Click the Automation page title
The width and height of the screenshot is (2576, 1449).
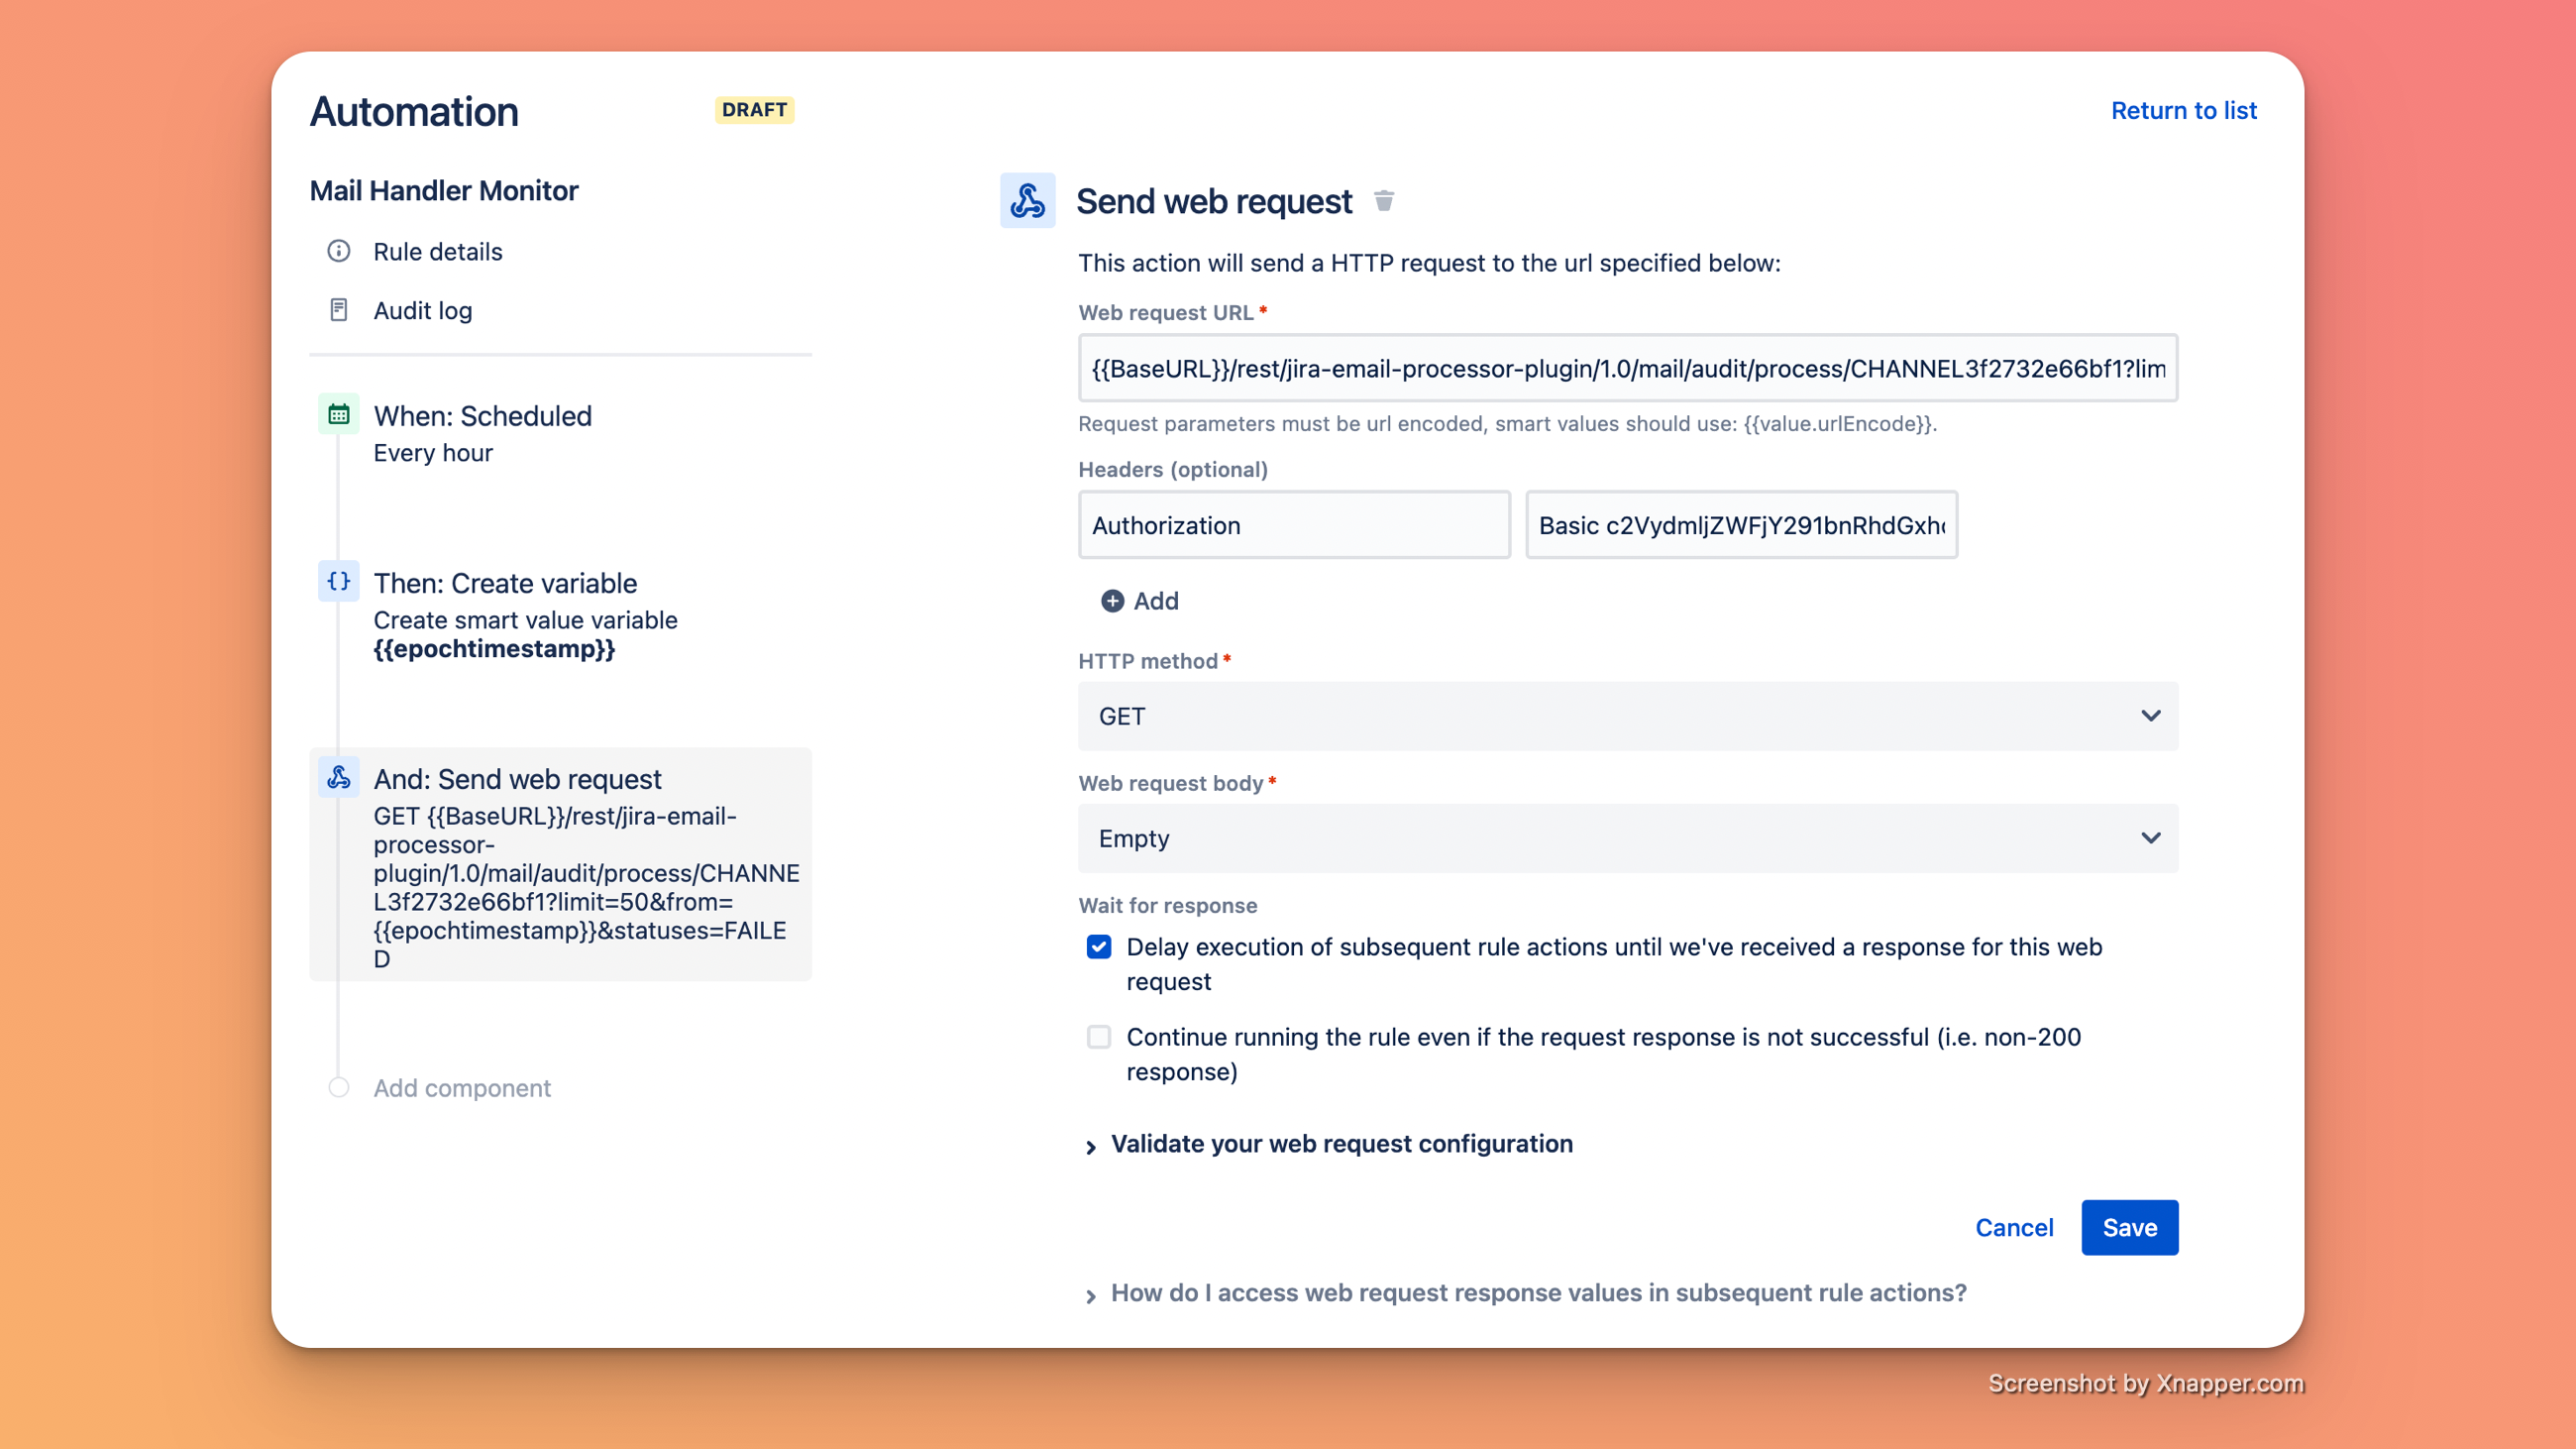click(413, 111)
